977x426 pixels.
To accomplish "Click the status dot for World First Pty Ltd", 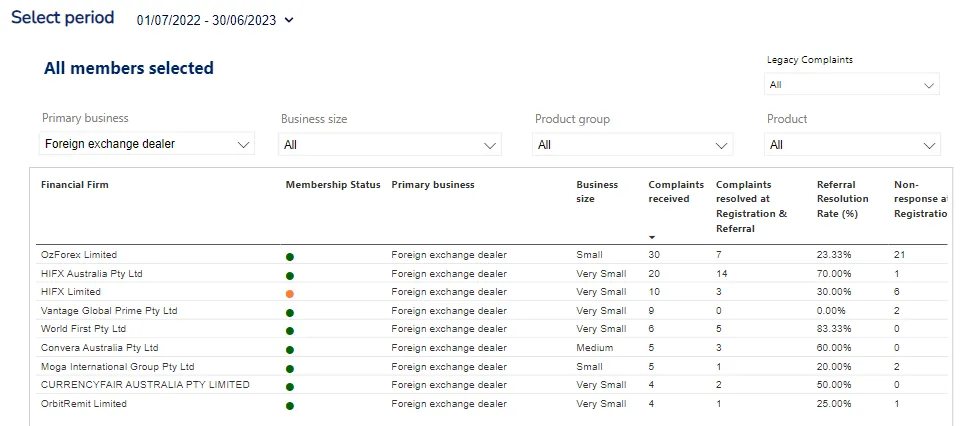I will (290, 331).
